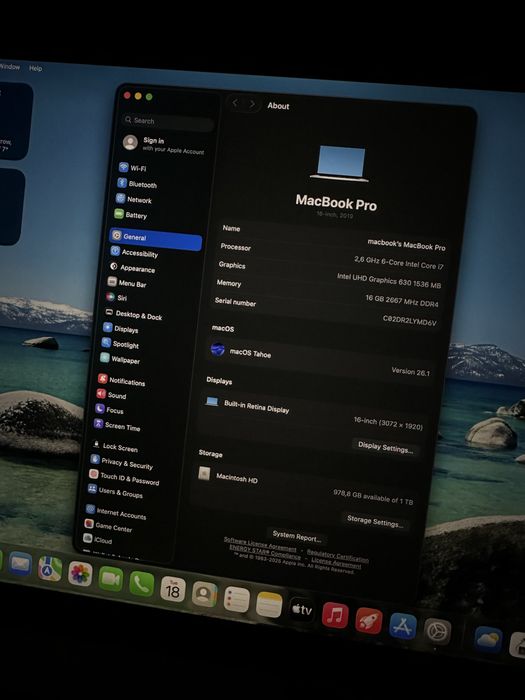The image size is (525, 700).
Task: Click the serial number C02DR2LYMD6V
Action: [409, 320]
